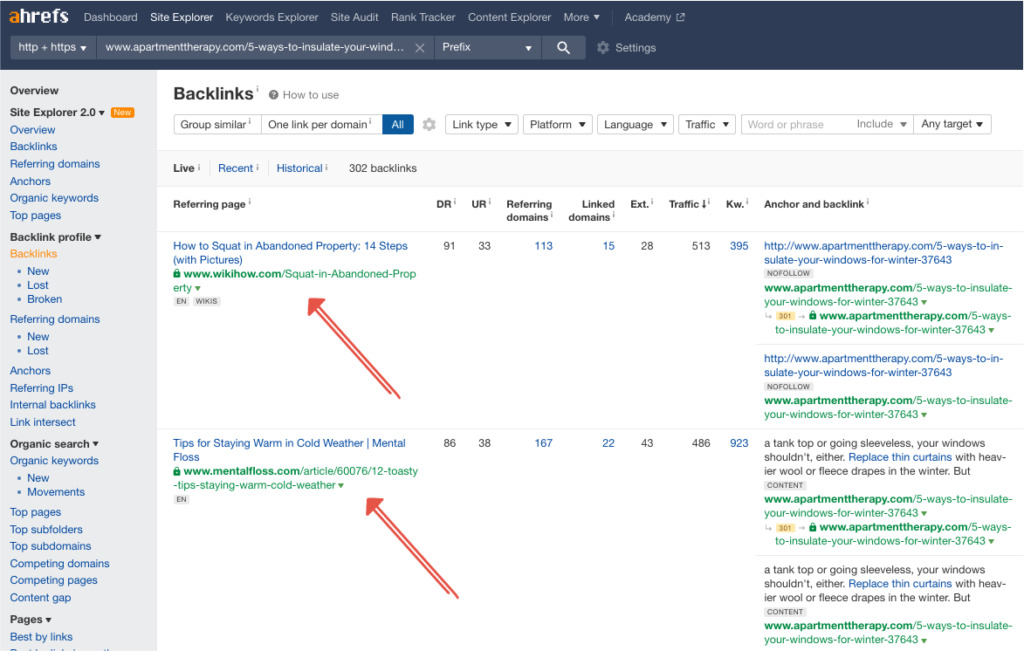The image size is (1024, 651).
Task: Open Keywords Explorer in the top menu
Action: [272, 17]
